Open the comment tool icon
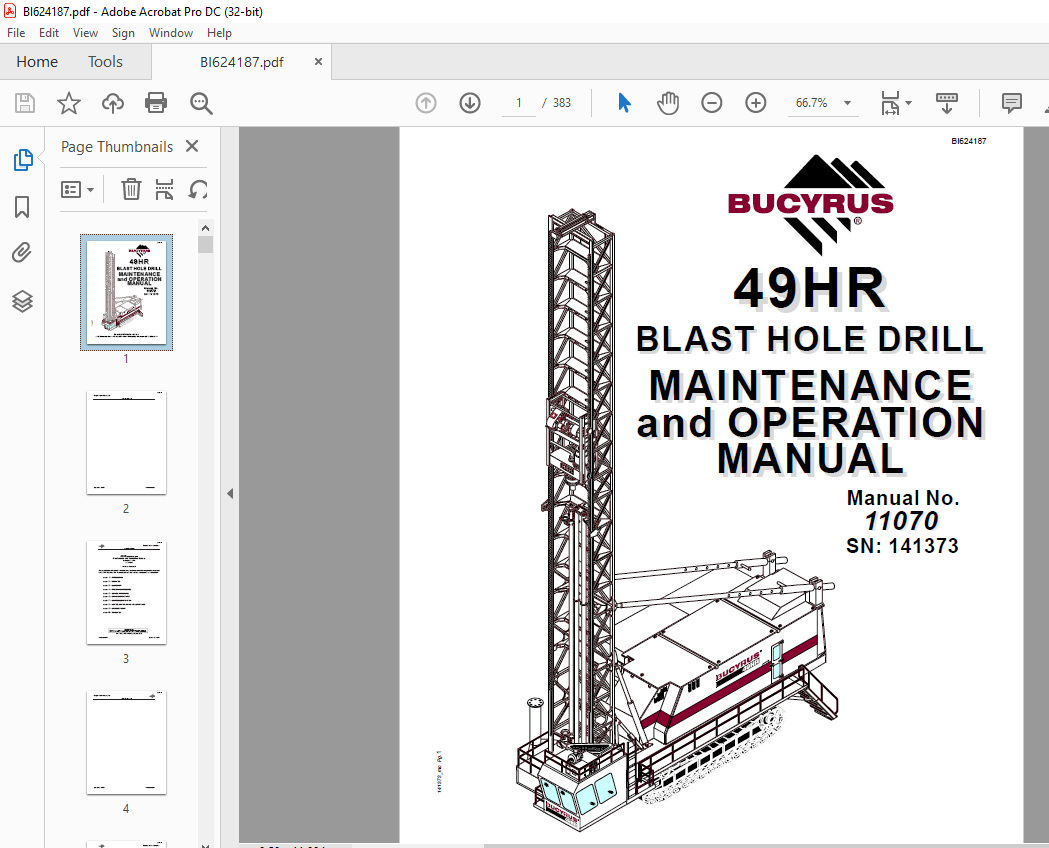This screenshot has height=848, width=1049. coord(1012,103)
